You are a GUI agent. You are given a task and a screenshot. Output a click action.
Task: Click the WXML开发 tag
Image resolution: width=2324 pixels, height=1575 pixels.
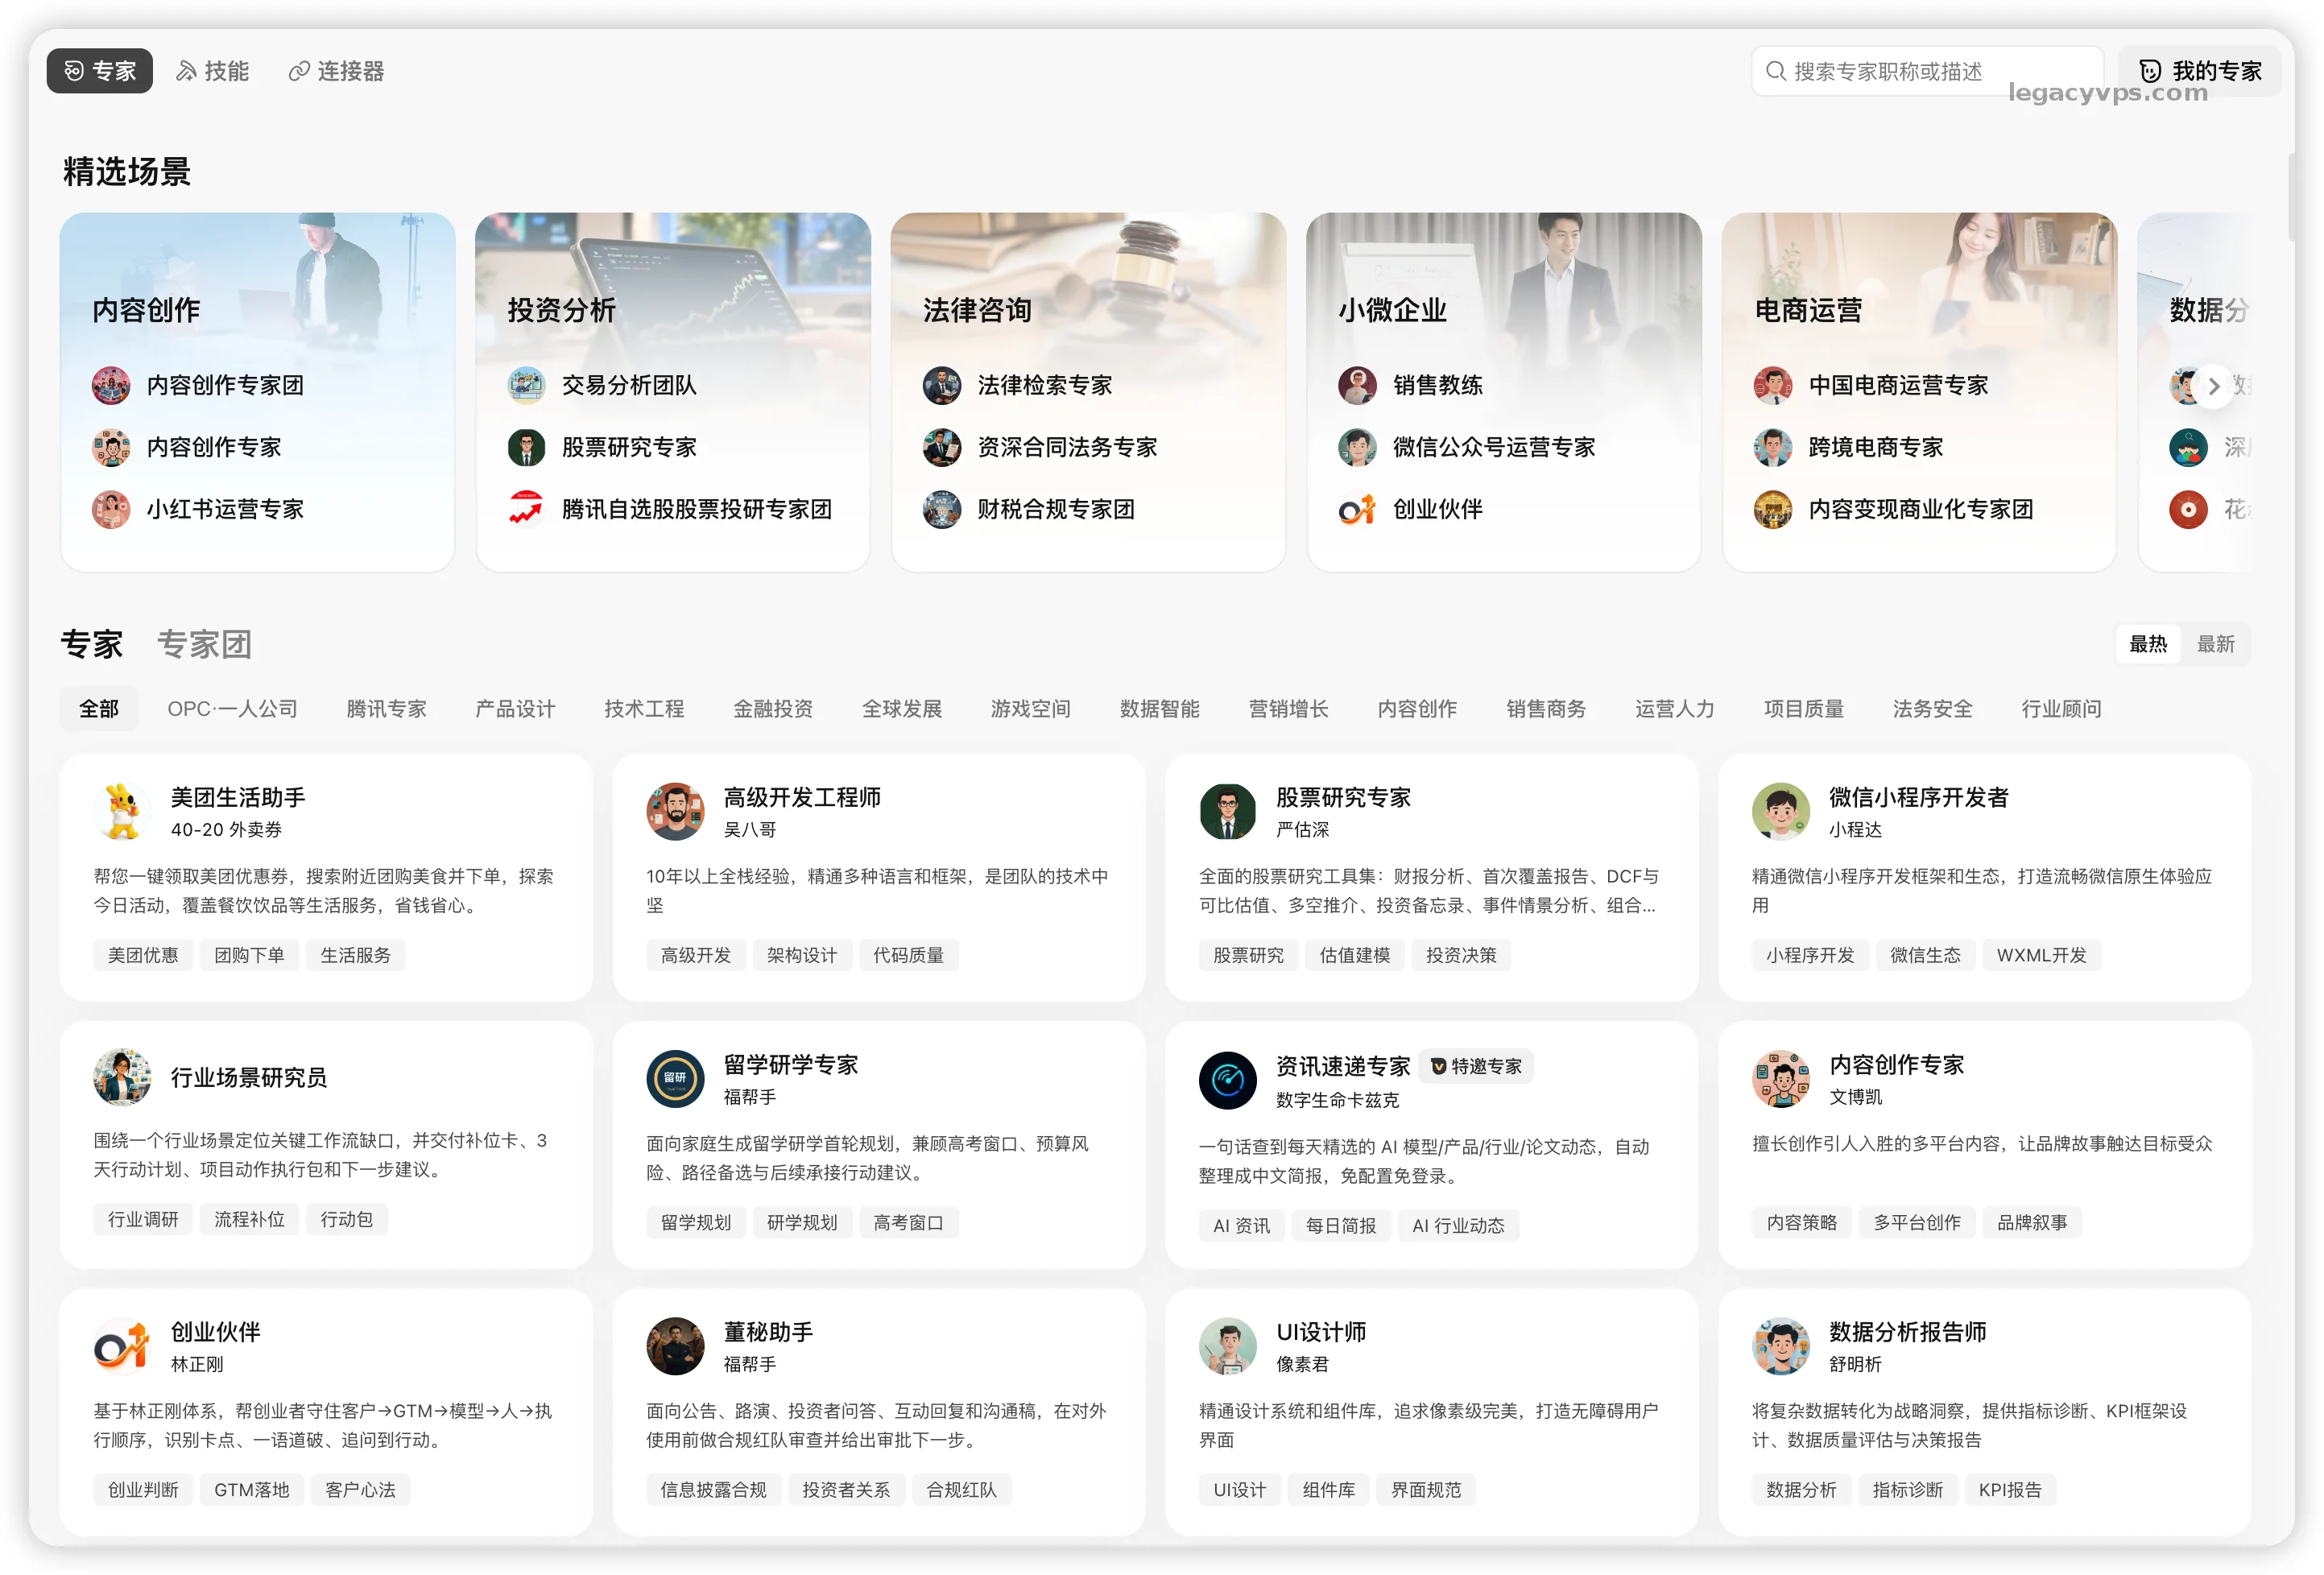tap(2041, 955)
